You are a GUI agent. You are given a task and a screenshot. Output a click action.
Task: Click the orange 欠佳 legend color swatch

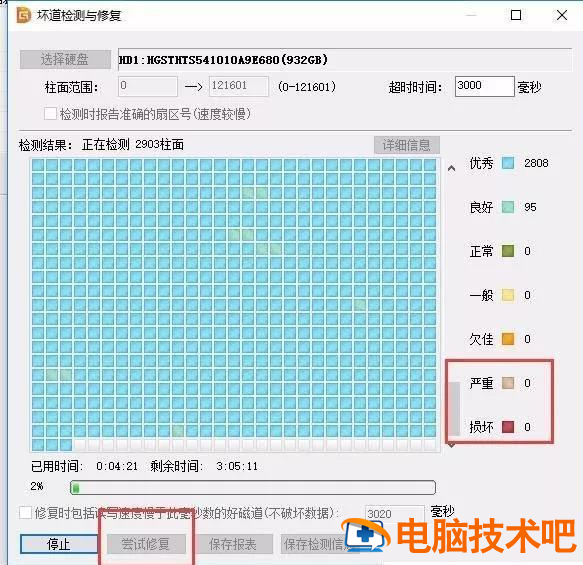pos(508,339)
